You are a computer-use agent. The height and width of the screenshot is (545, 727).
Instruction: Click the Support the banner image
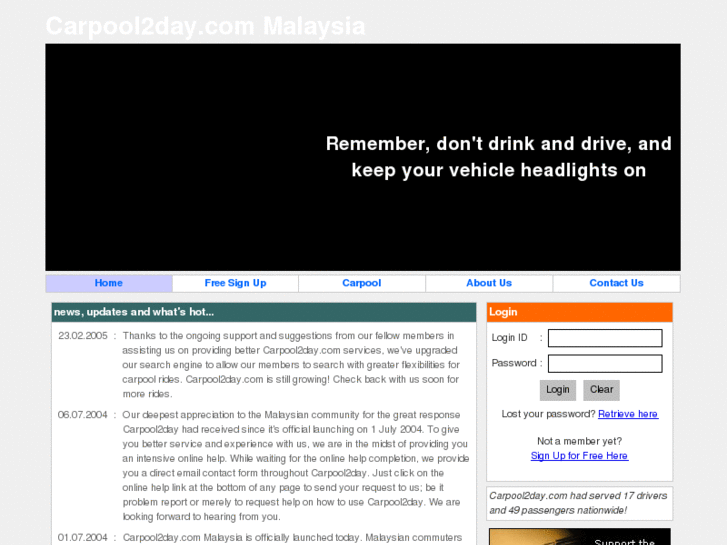tap(580, 537)
